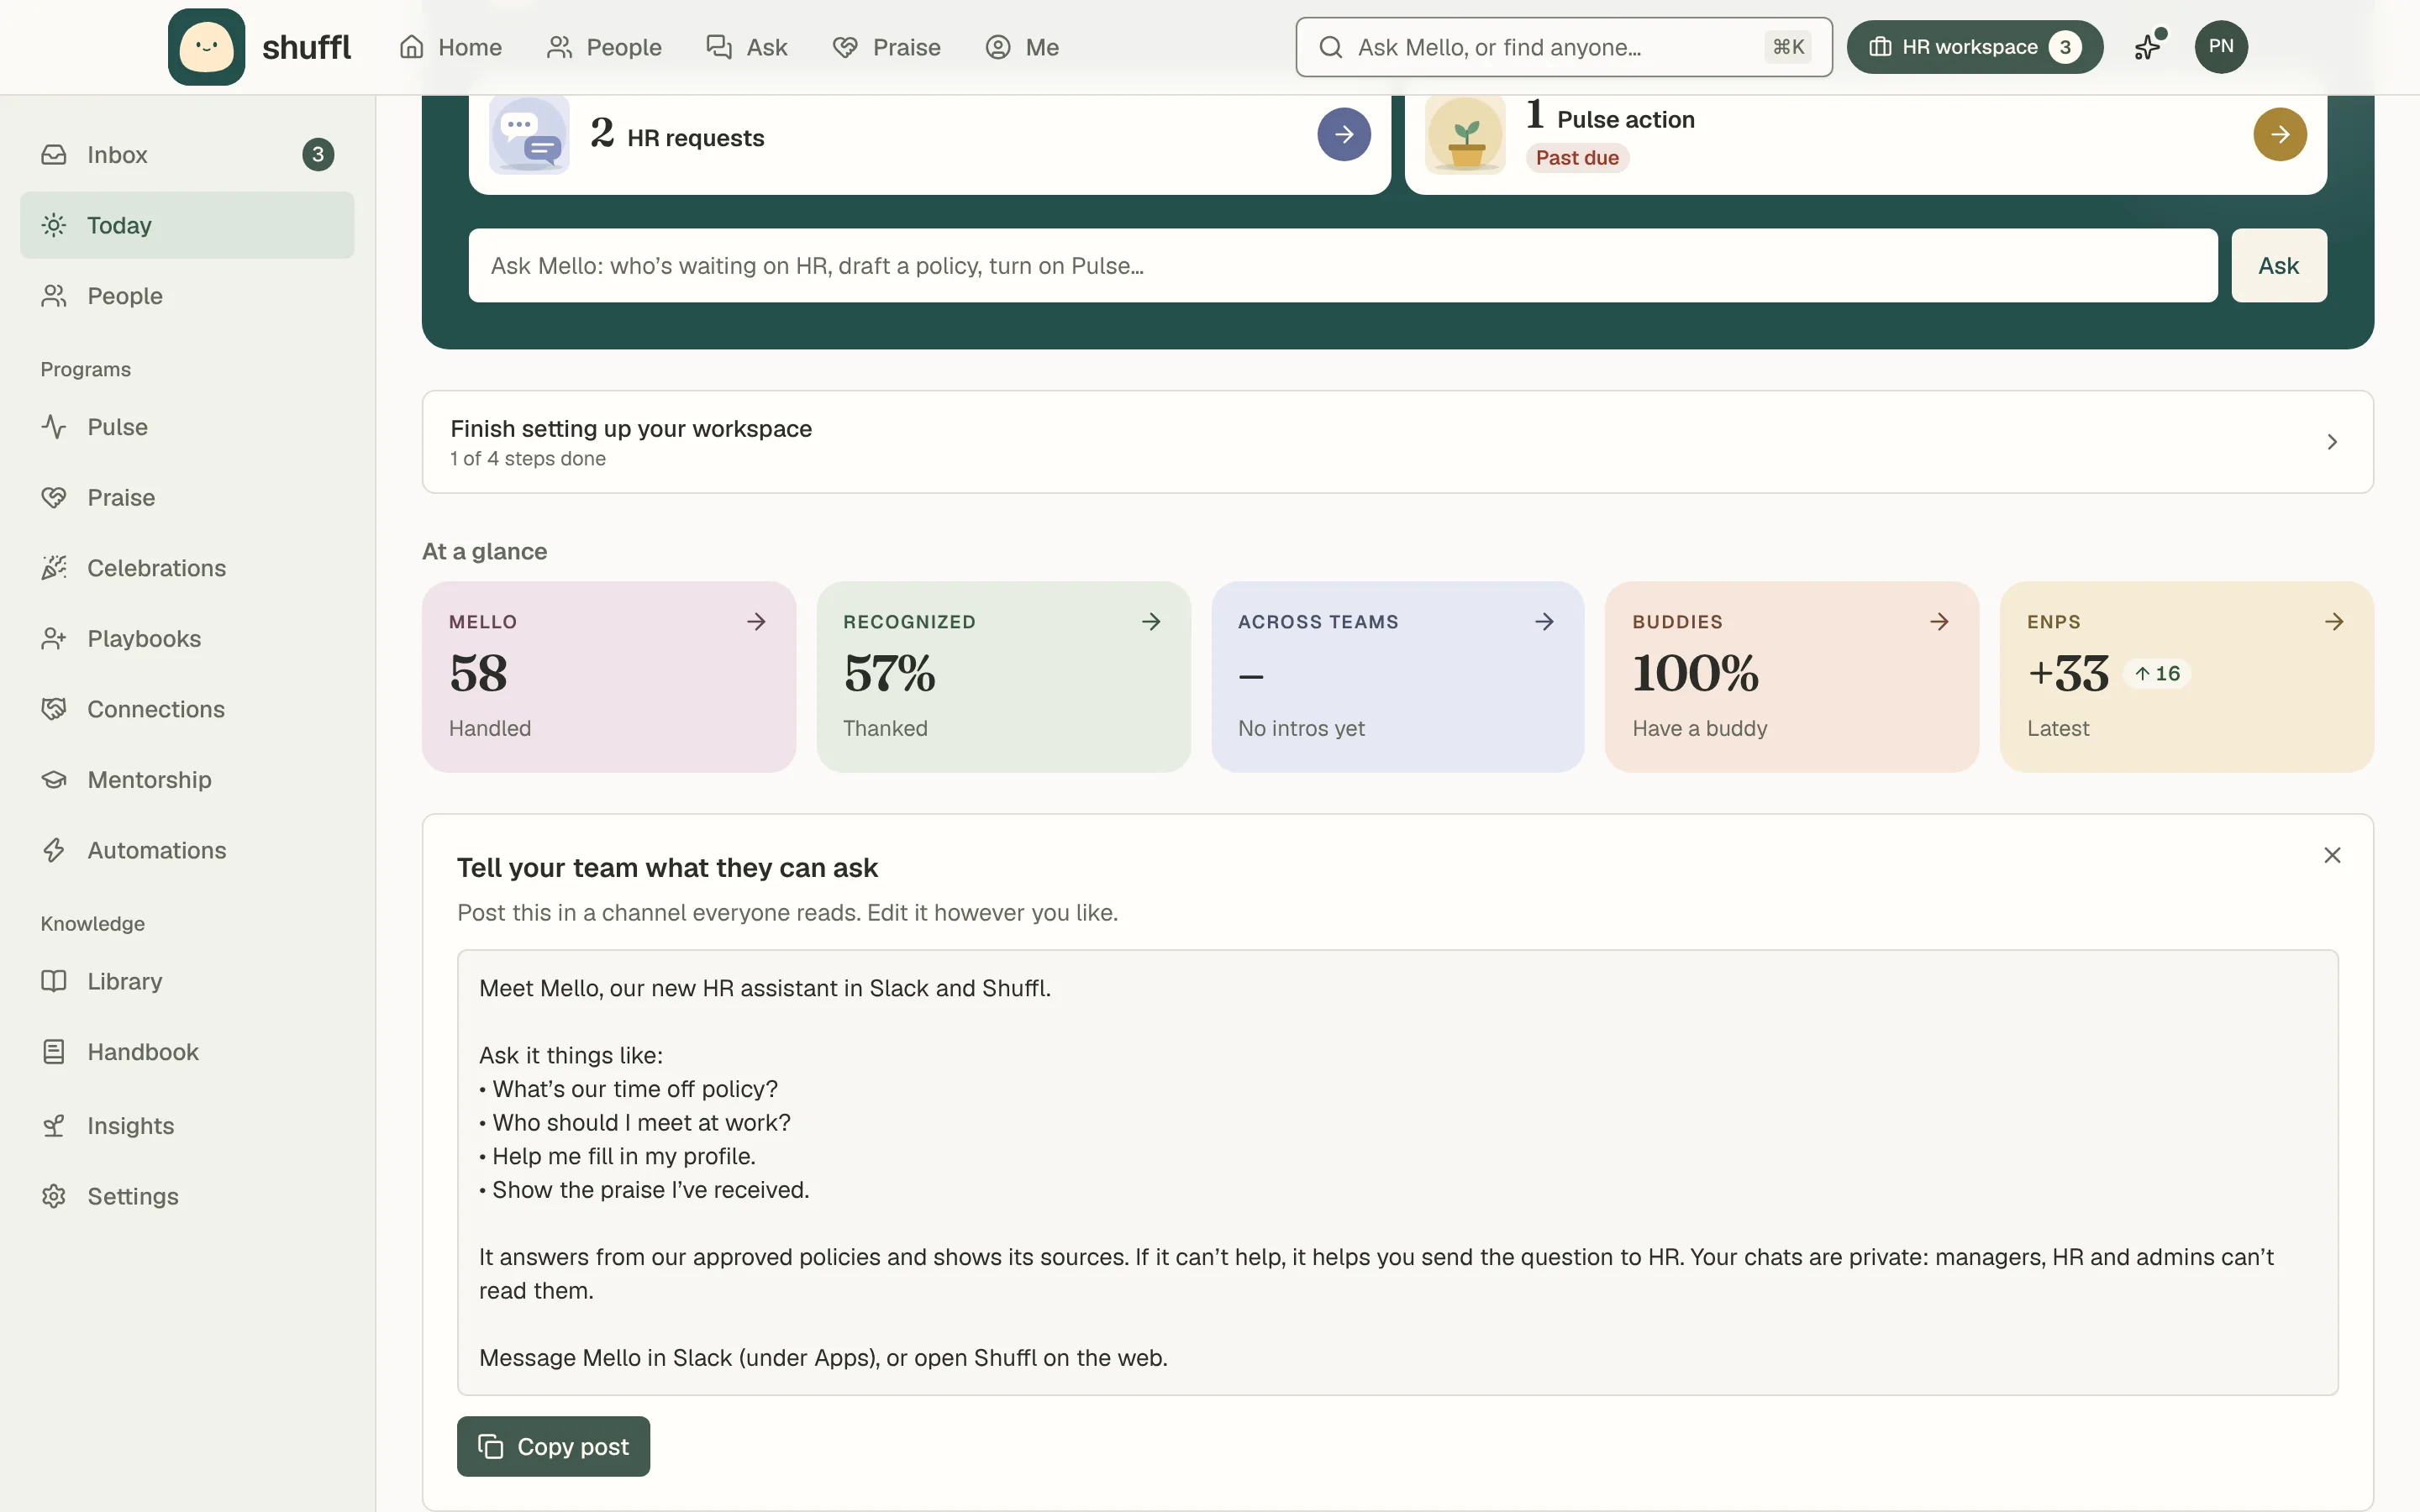Go to Home in top navigation

(450, 47)
